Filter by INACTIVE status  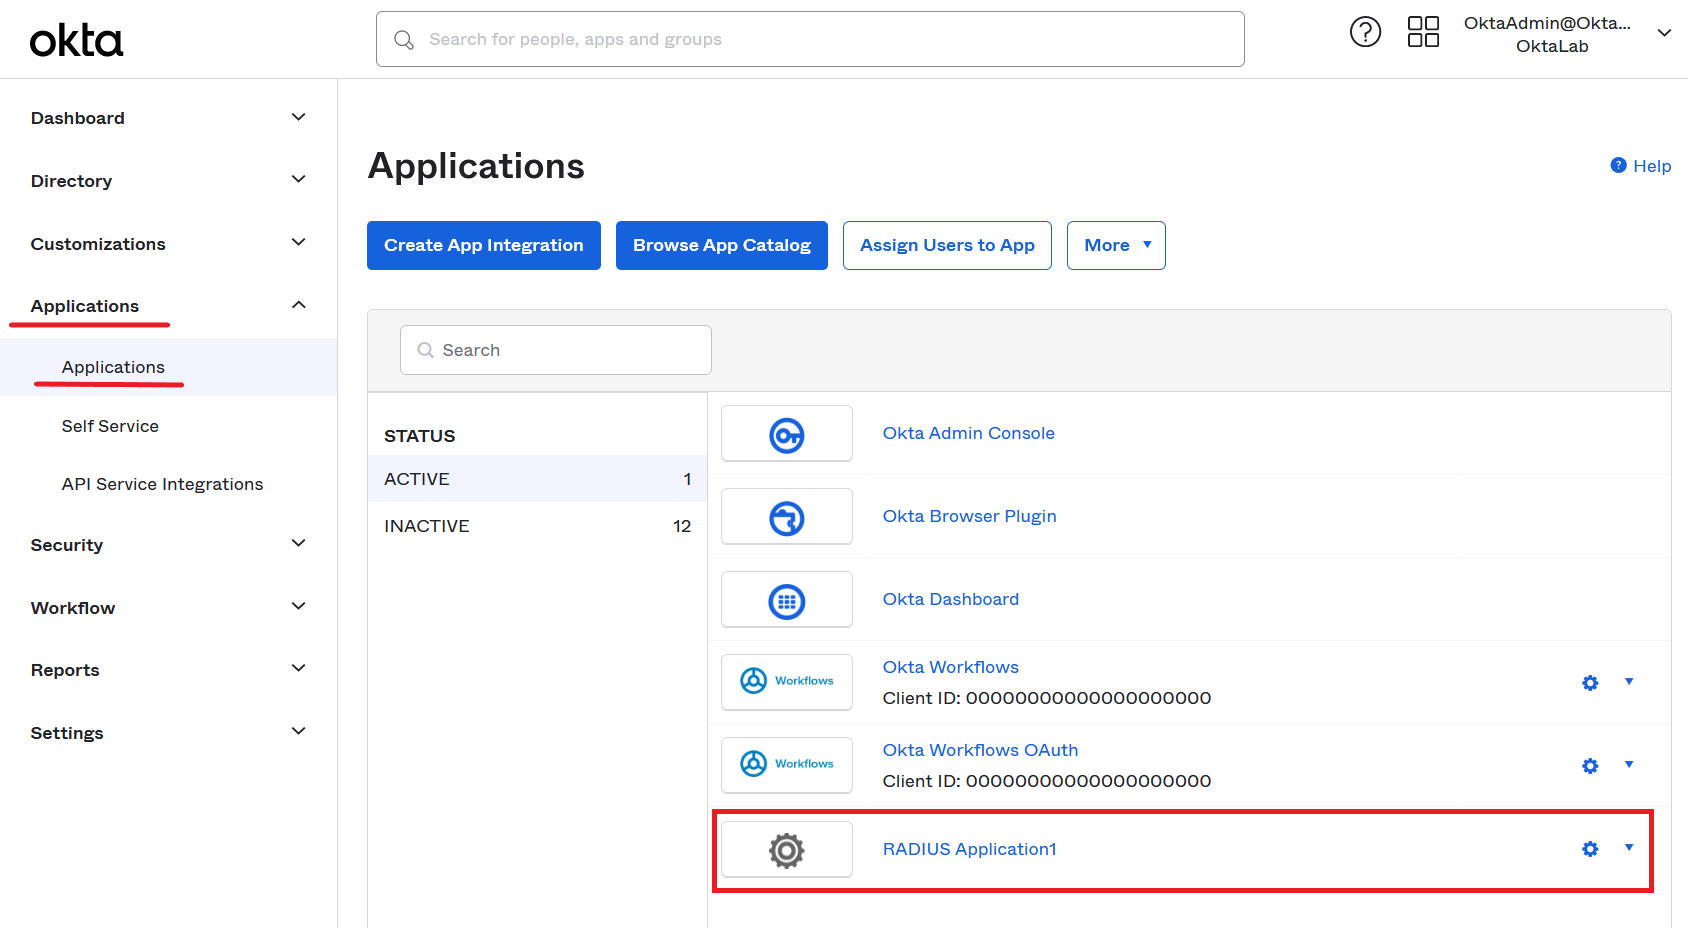pyautogui.click(x=537, y=526)
